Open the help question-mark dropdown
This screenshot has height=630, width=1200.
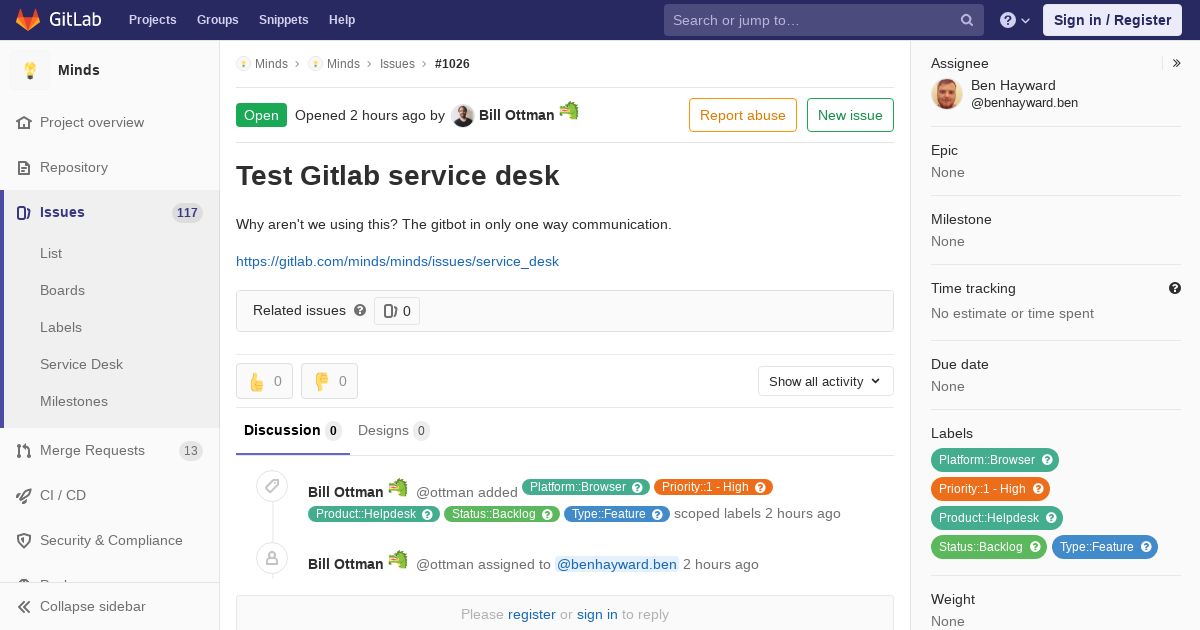[1015, 20]
